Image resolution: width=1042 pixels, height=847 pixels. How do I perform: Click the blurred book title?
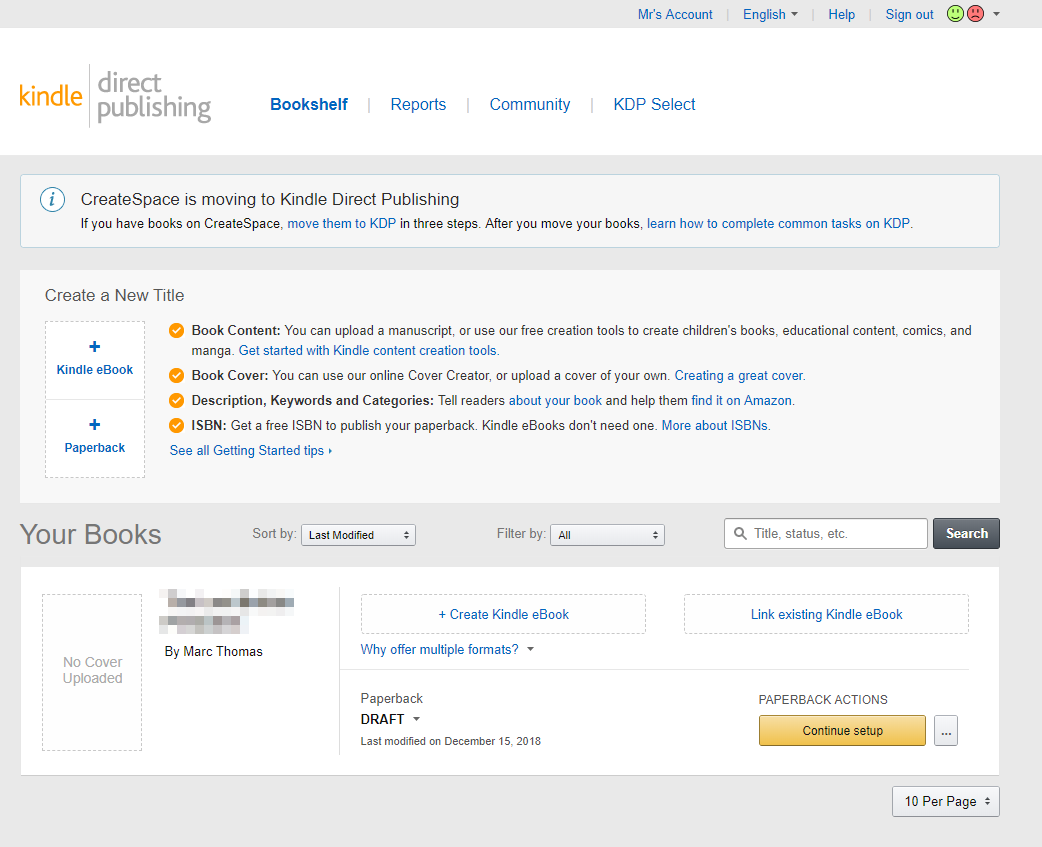(227, 611)
